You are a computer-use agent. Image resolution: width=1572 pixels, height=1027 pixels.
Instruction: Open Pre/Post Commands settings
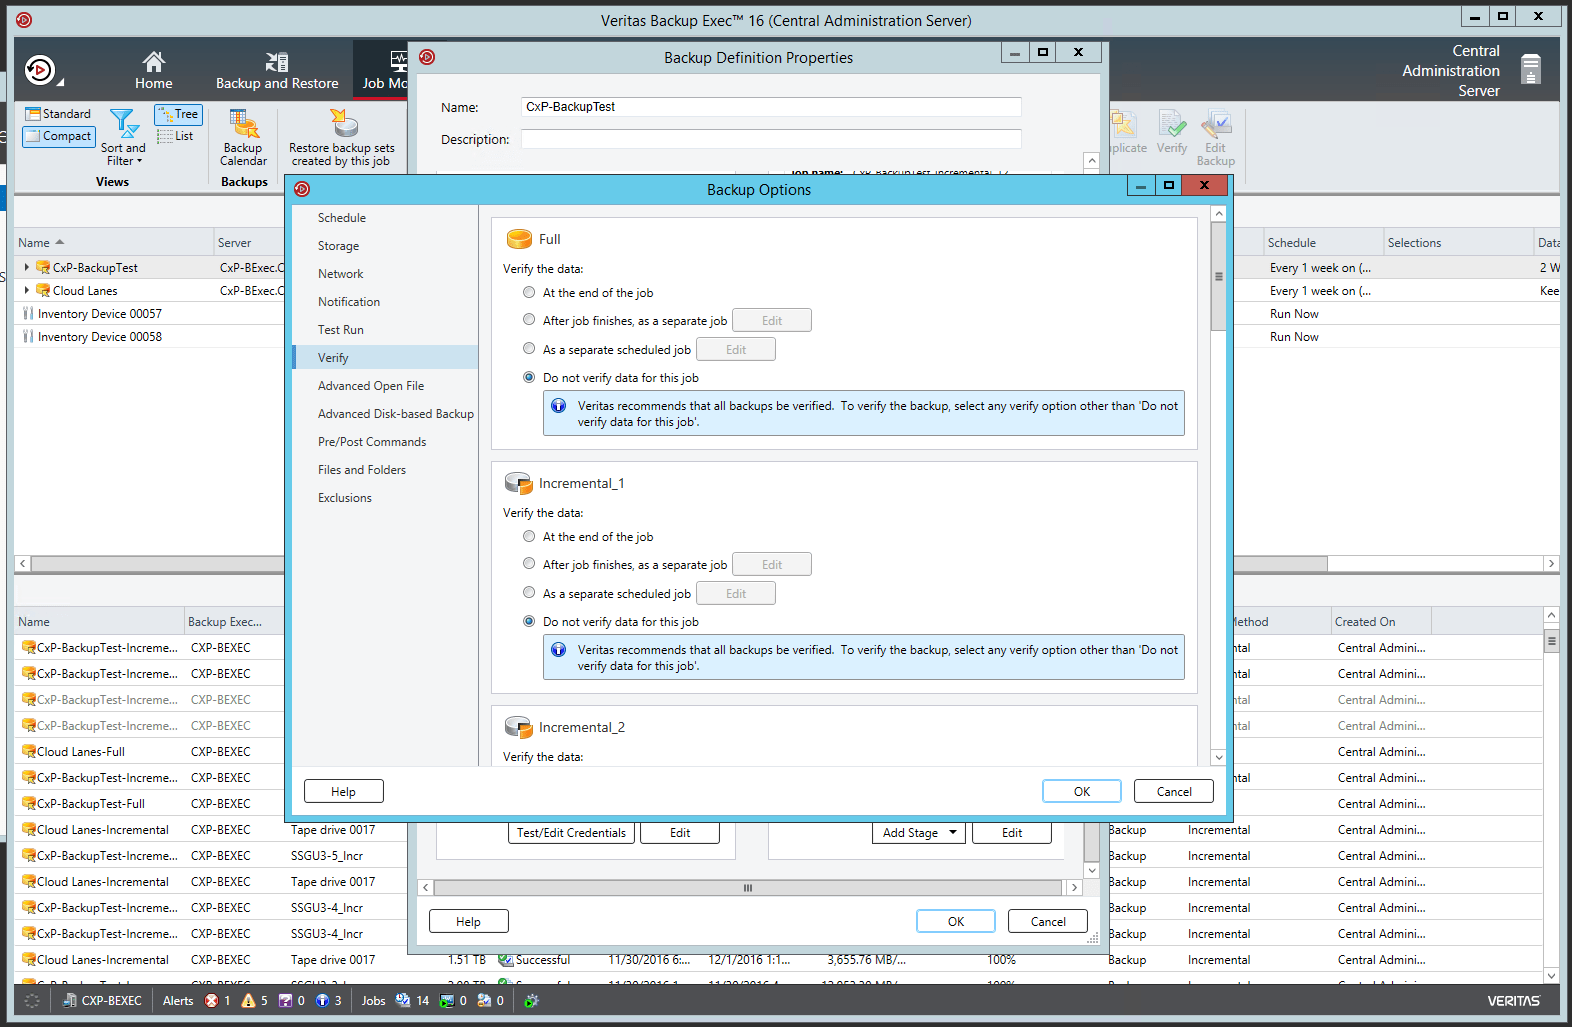(x=385, y=442)
